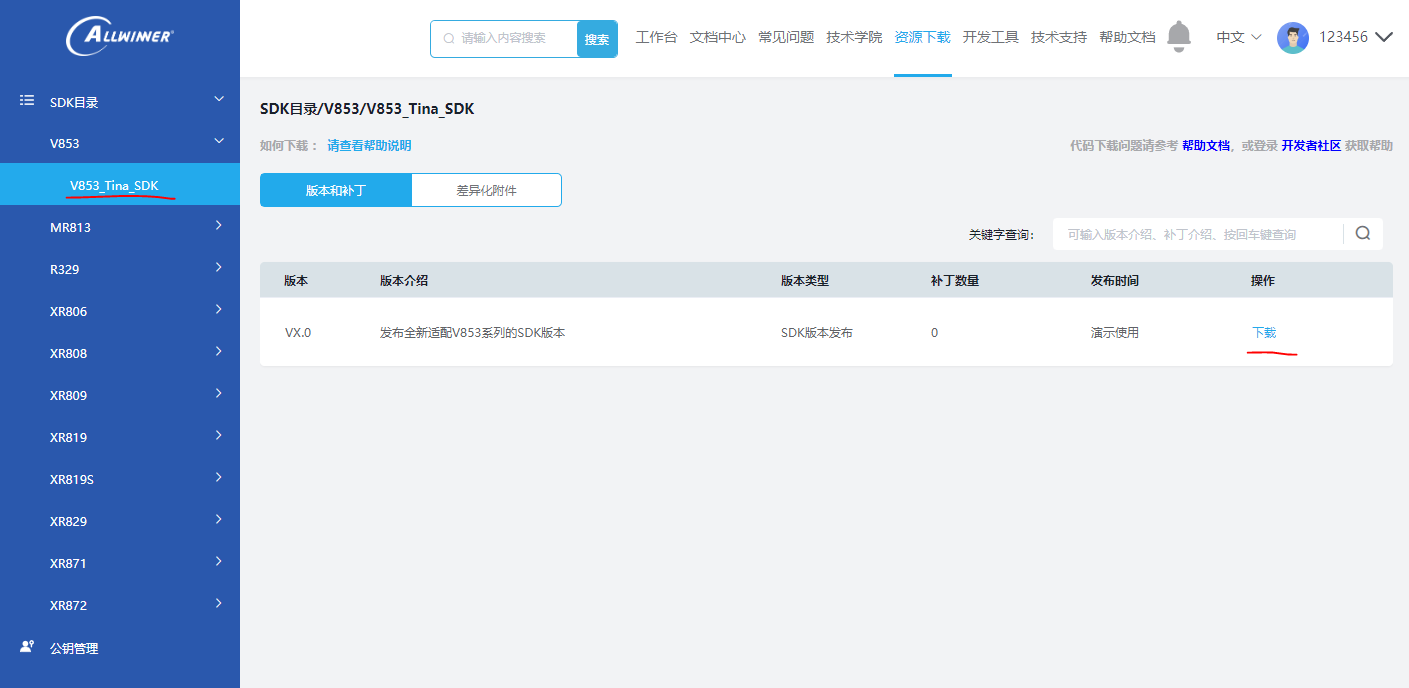The height and width of the screenshot is (688, 1409).
Task: Switch to the 差异化附件 tab
Action: click(486, 190)
